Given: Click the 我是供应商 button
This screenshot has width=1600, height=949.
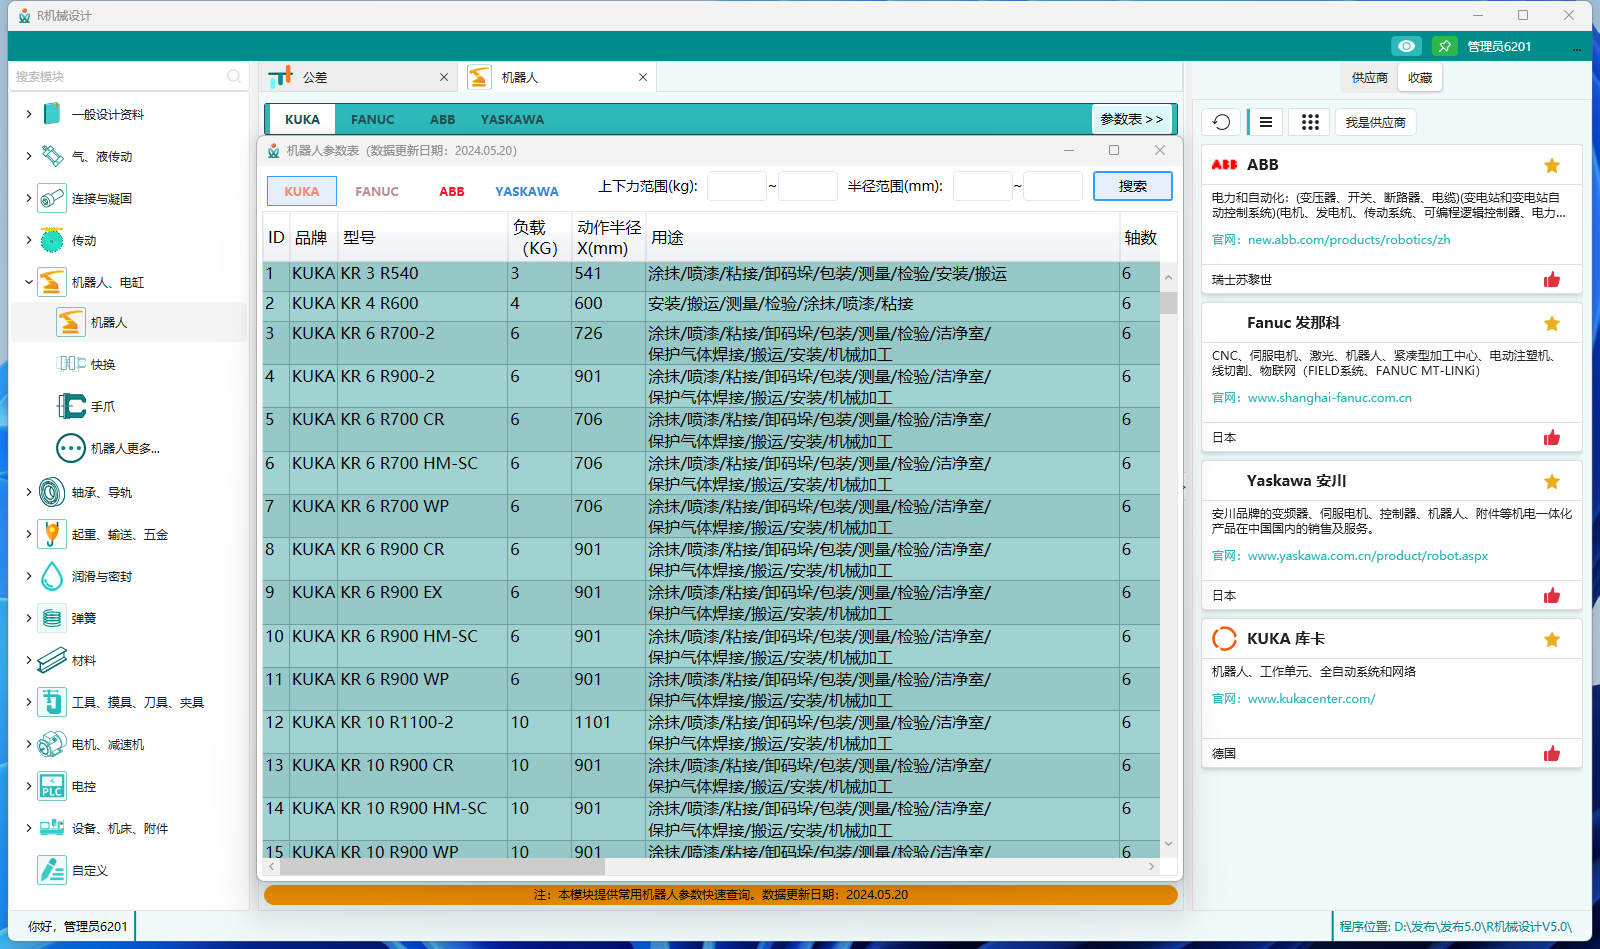Looking at the screenshot, I should click(x=1375, y=122).
